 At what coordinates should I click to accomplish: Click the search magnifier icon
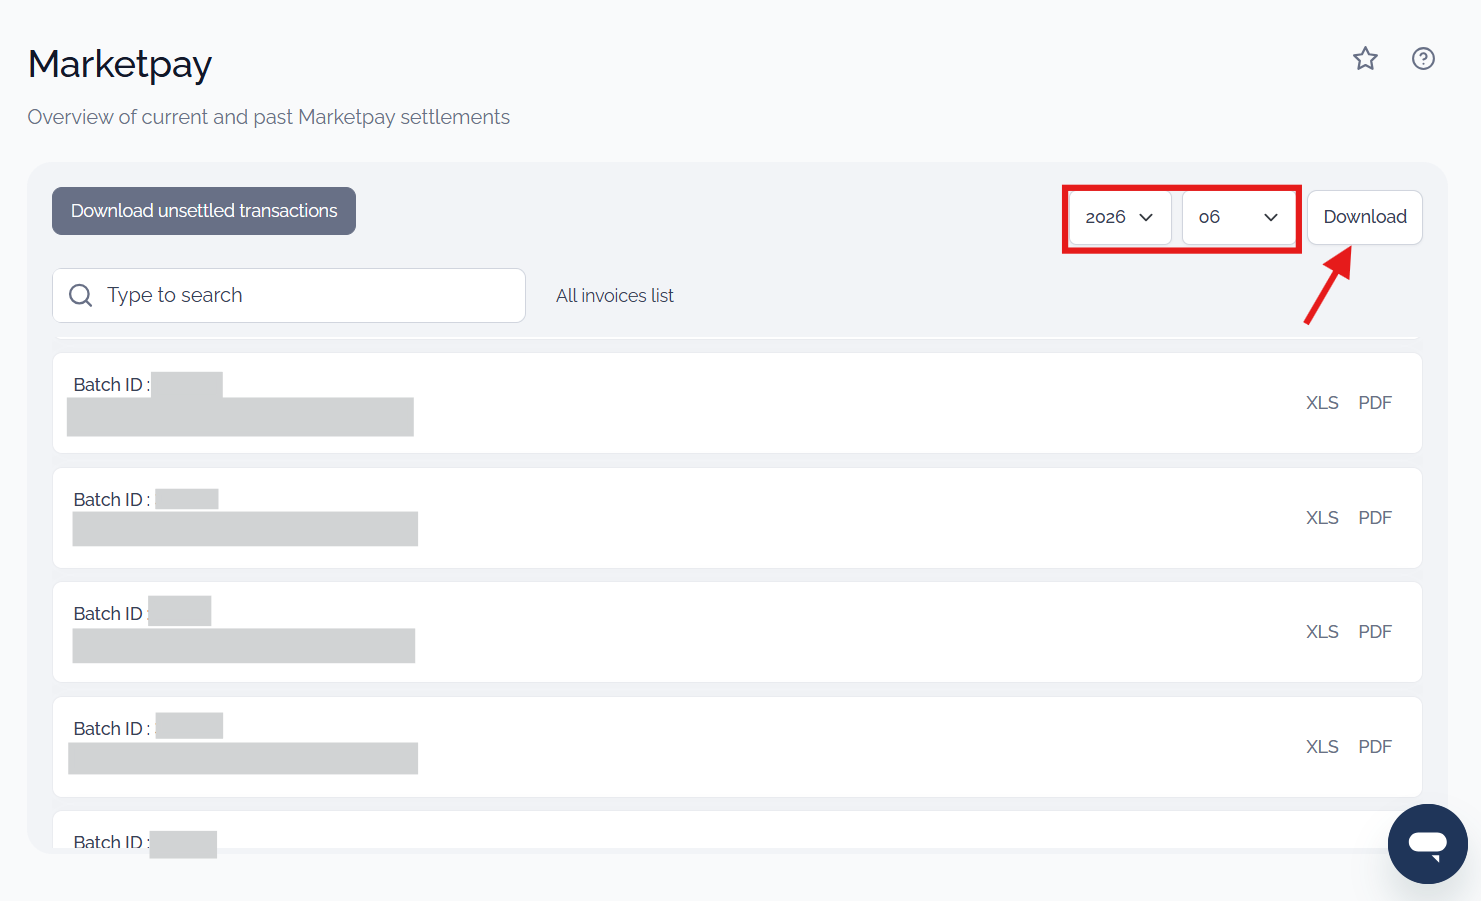tap(81, 295)
